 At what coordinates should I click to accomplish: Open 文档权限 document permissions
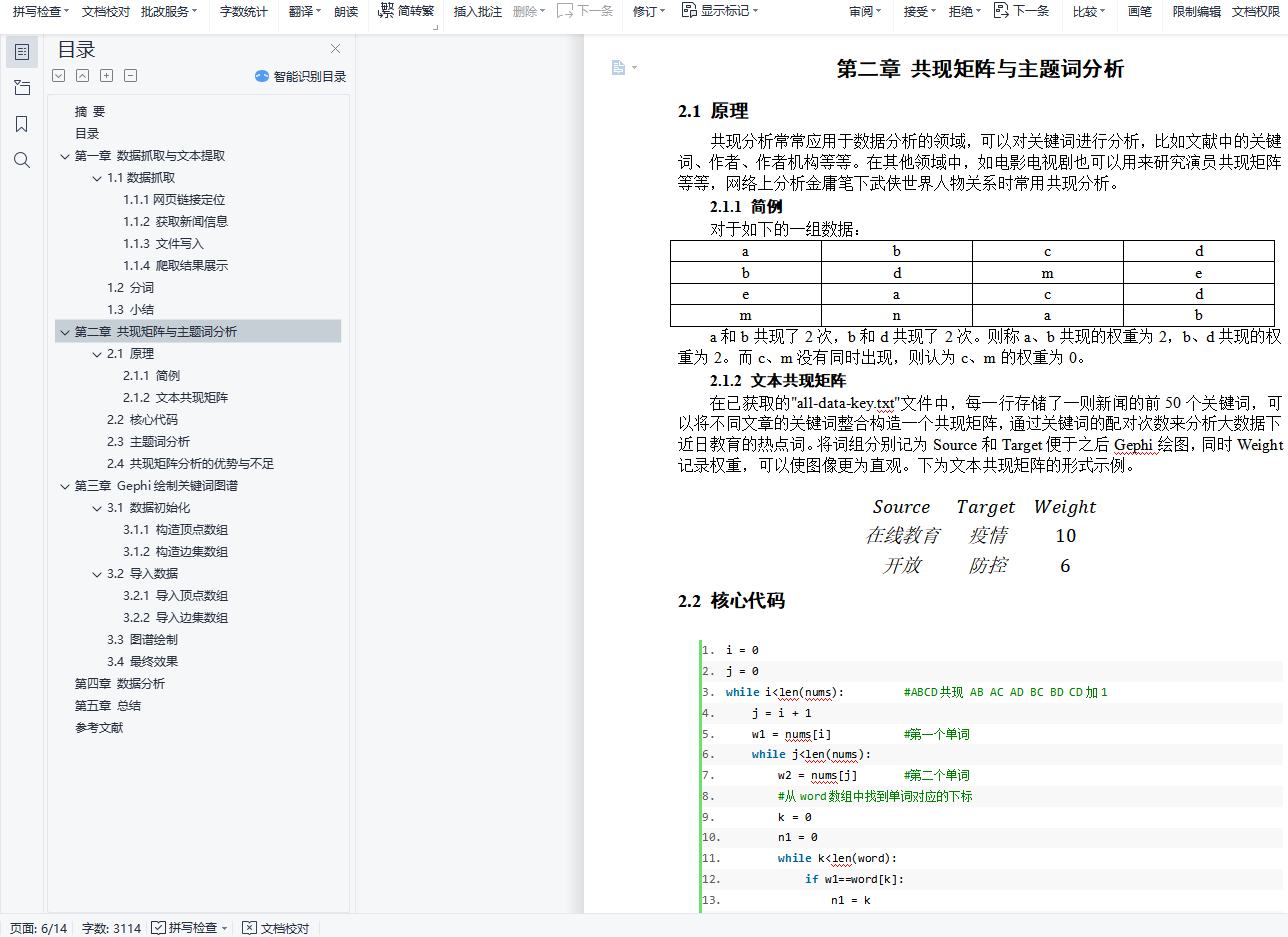1256,12
